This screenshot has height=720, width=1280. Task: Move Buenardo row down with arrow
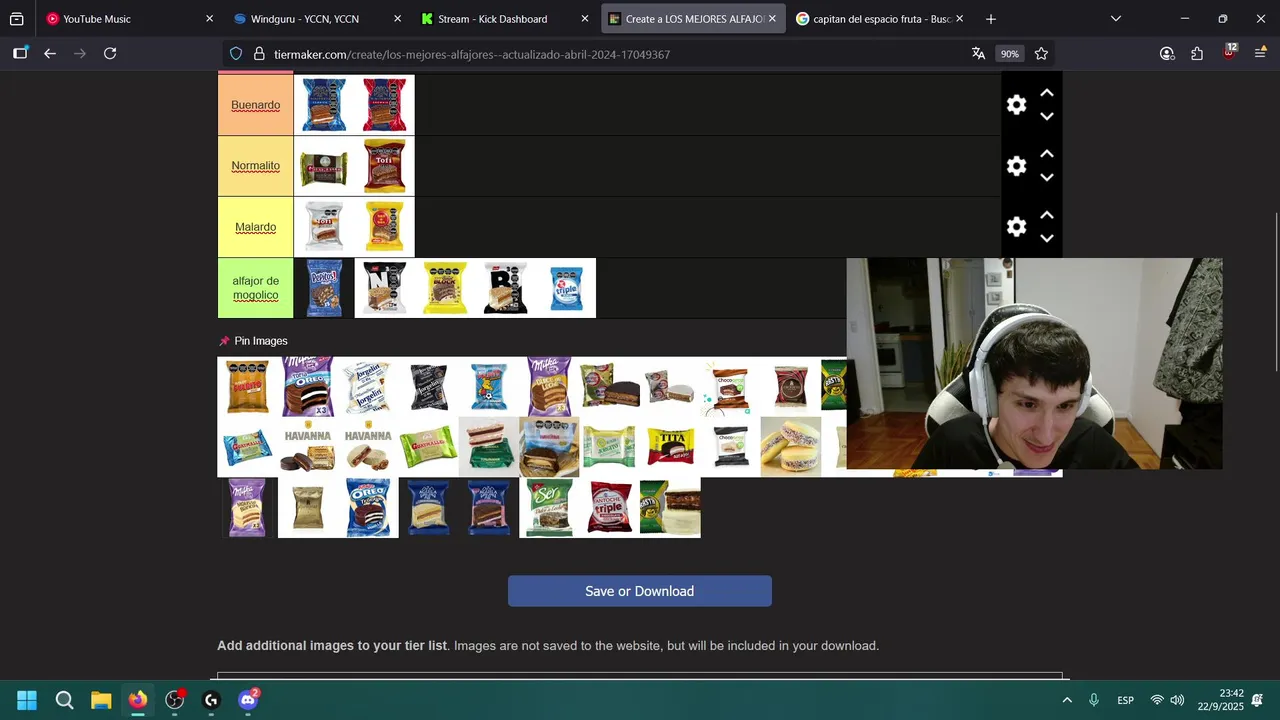tap(1047, 116)
